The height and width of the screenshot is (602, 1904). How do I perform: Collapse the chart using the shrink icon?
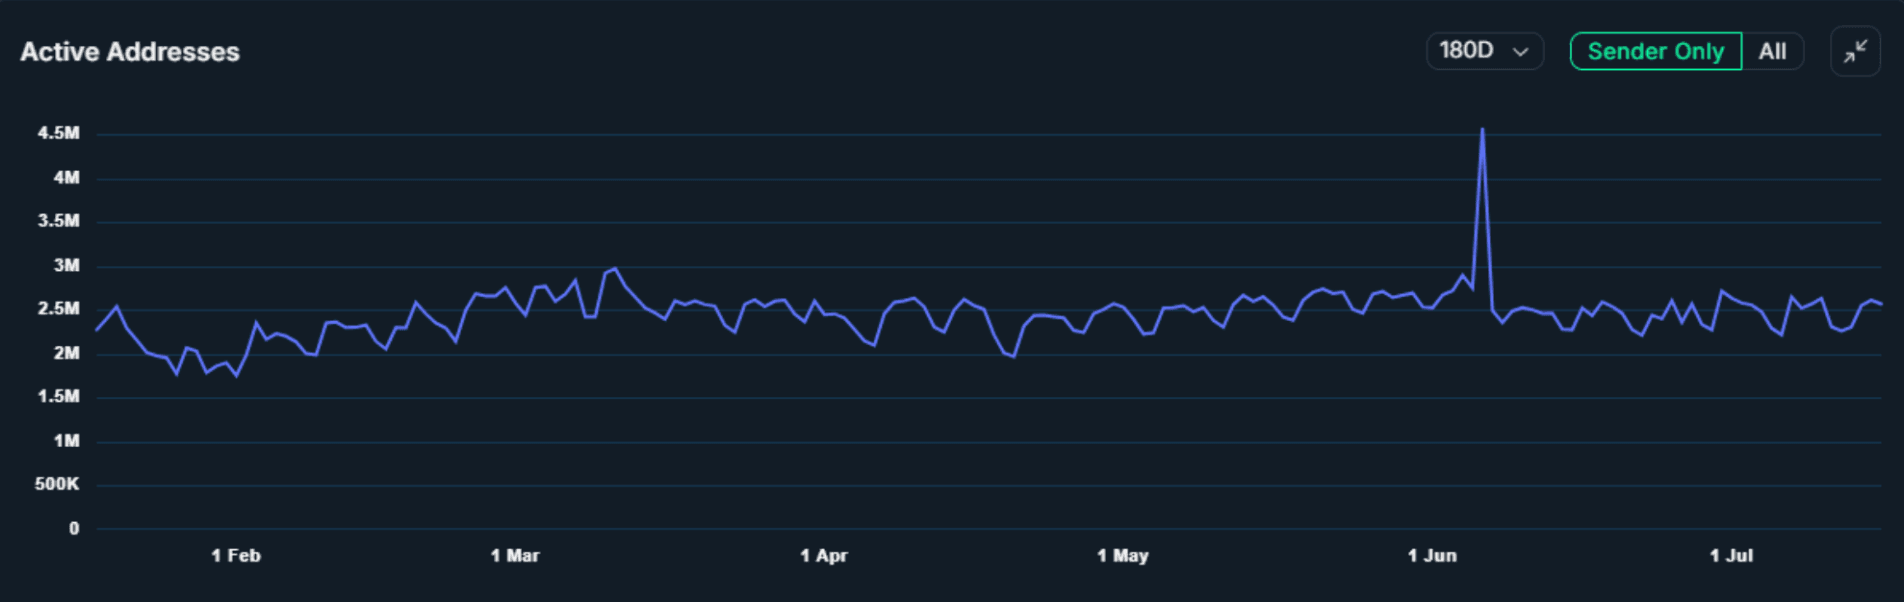coord(1855,51)
